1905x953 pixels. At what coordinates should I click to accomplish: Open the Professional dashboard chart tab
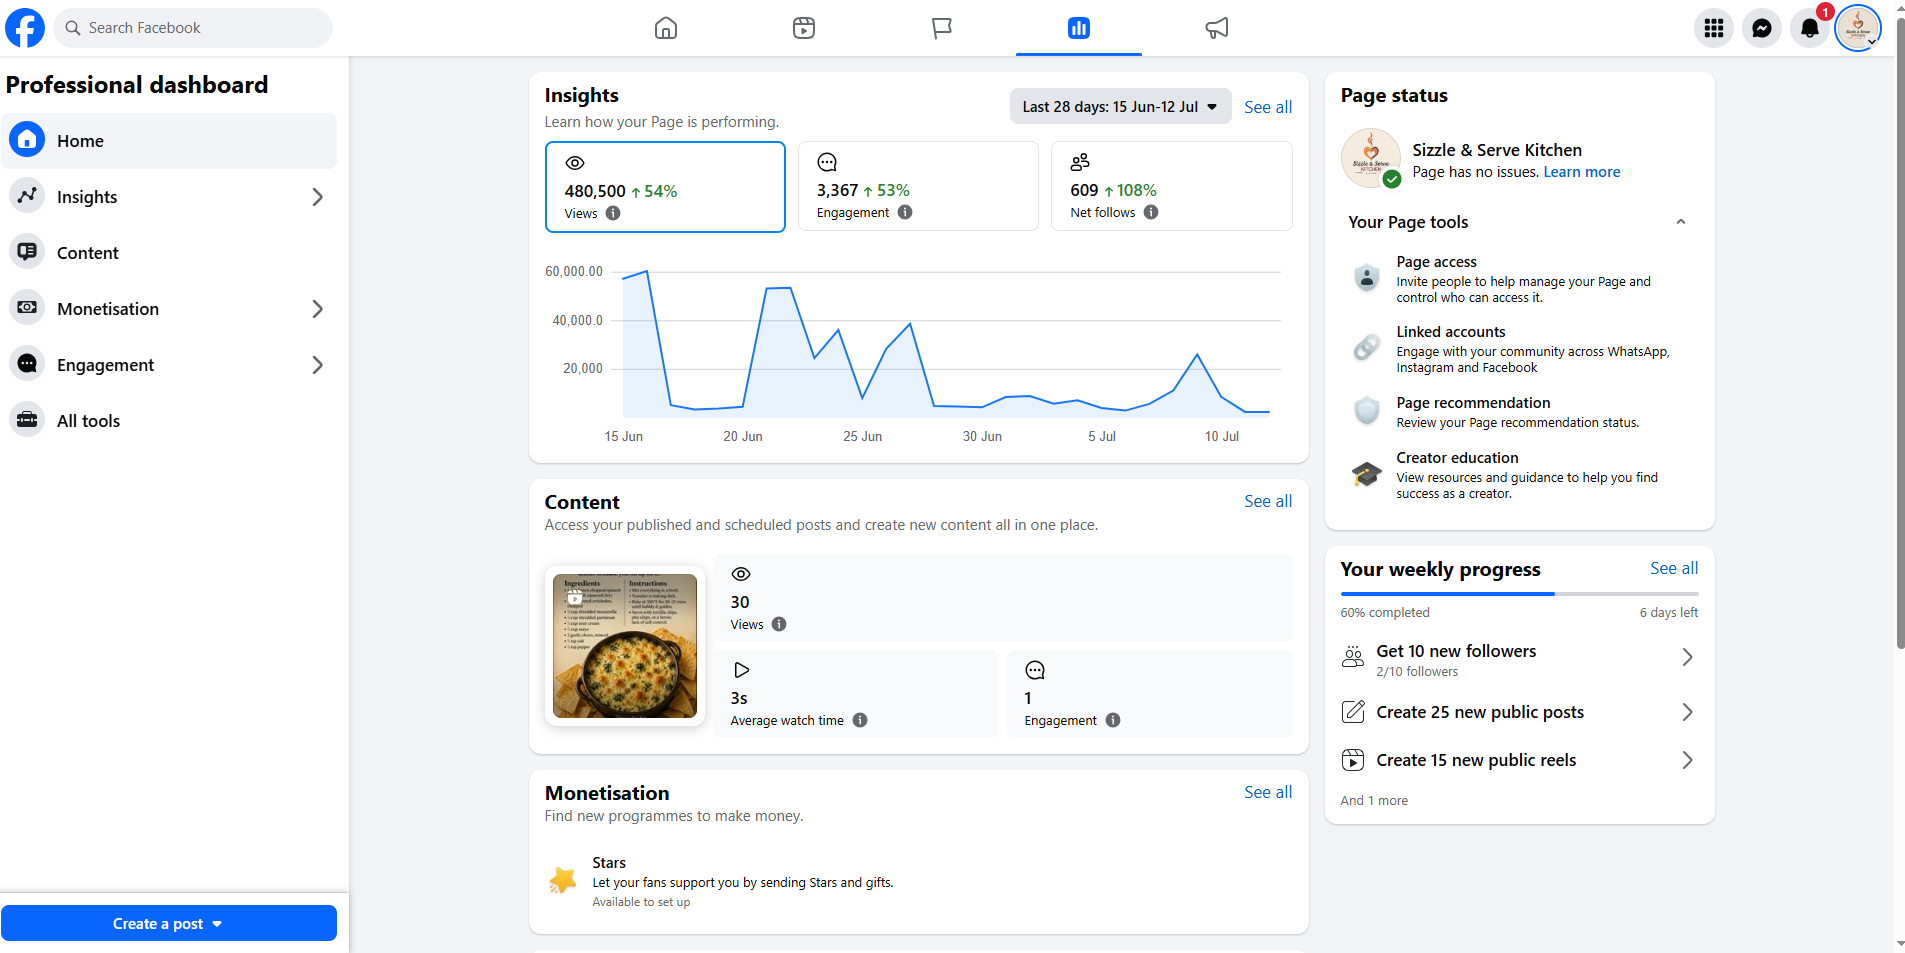click(1079, 28)
